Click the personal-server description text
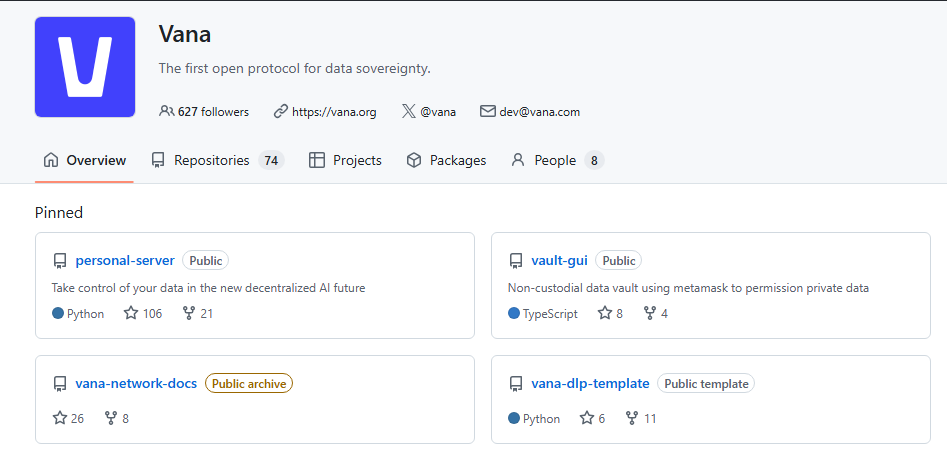The width and height of the screenshot is (947, 458). (x=208, y=288)
